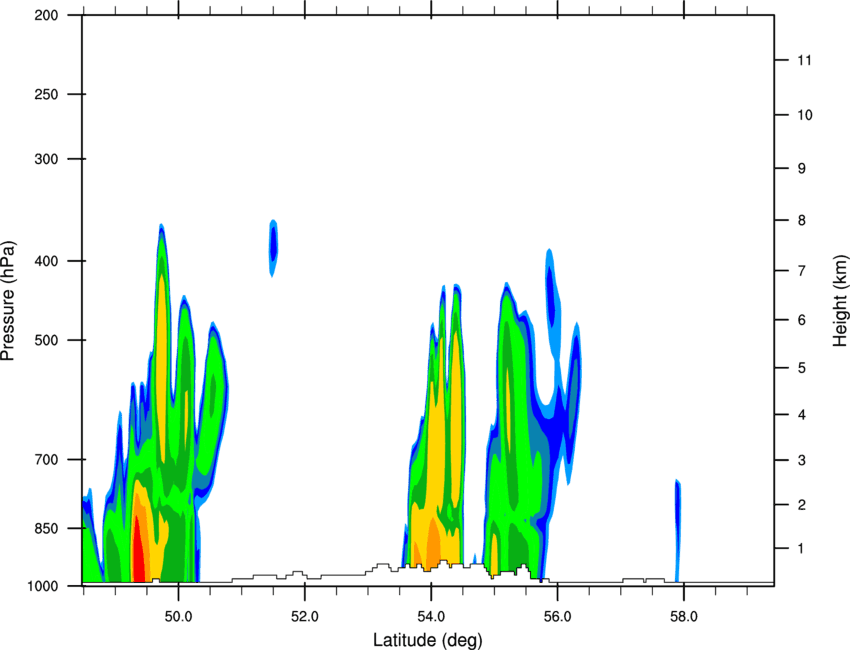Viewport: 850px width, 650px height.
Task: Click the 400 pressure tick label
Action: pyautogui.click(x=46, y=261)
